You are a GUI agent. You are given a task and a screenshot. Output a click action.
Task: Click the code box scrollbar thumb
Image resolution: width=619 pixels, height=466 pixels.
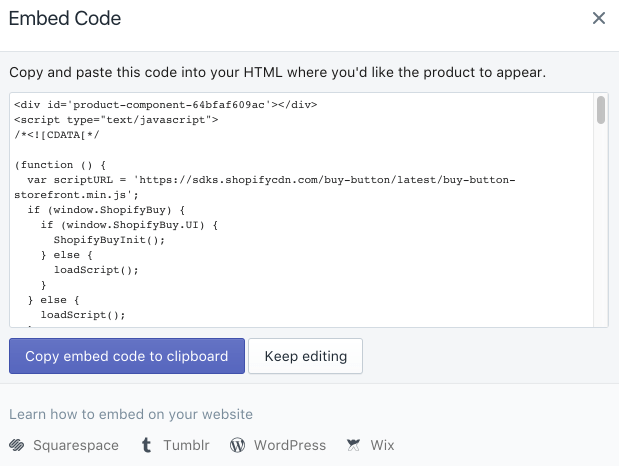pos(601,110)
